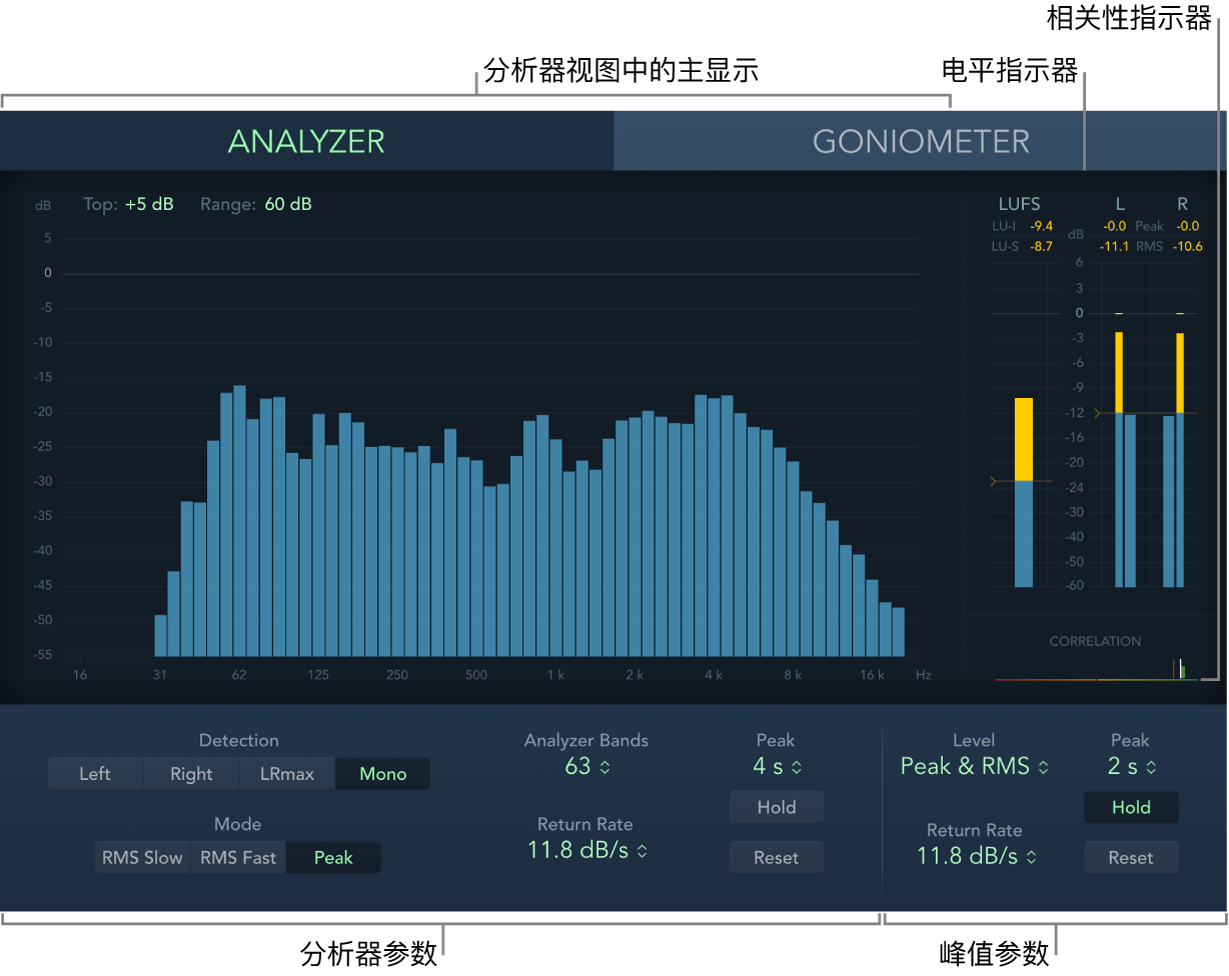Open the level meter Return Rate selector
Viewport: 1229px width, 976px height.
click(974, 855)
